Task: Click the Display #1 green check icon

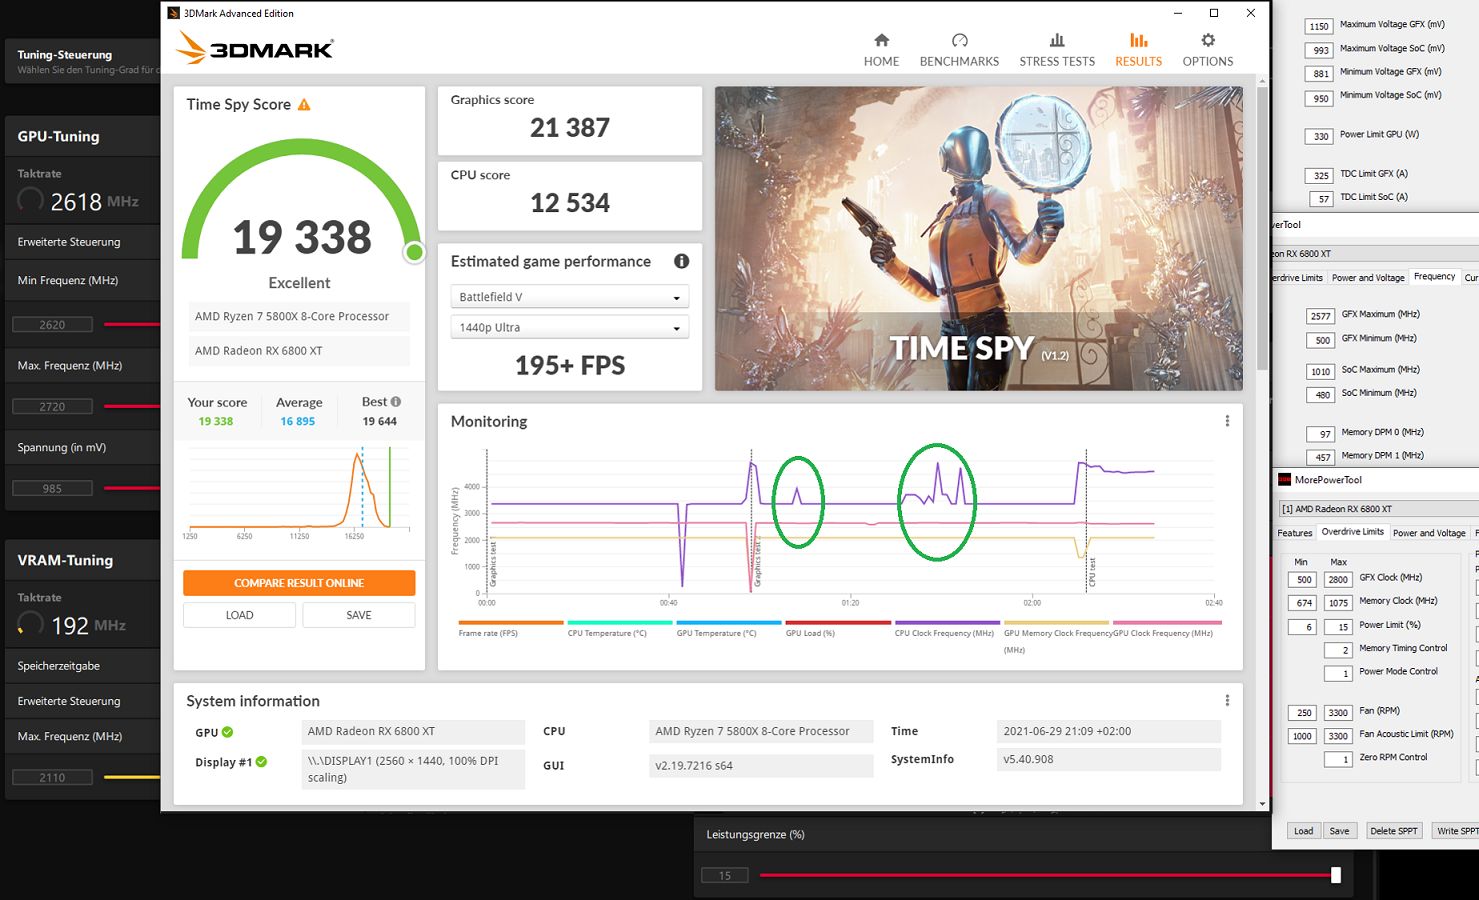Action: pos(261,762)
